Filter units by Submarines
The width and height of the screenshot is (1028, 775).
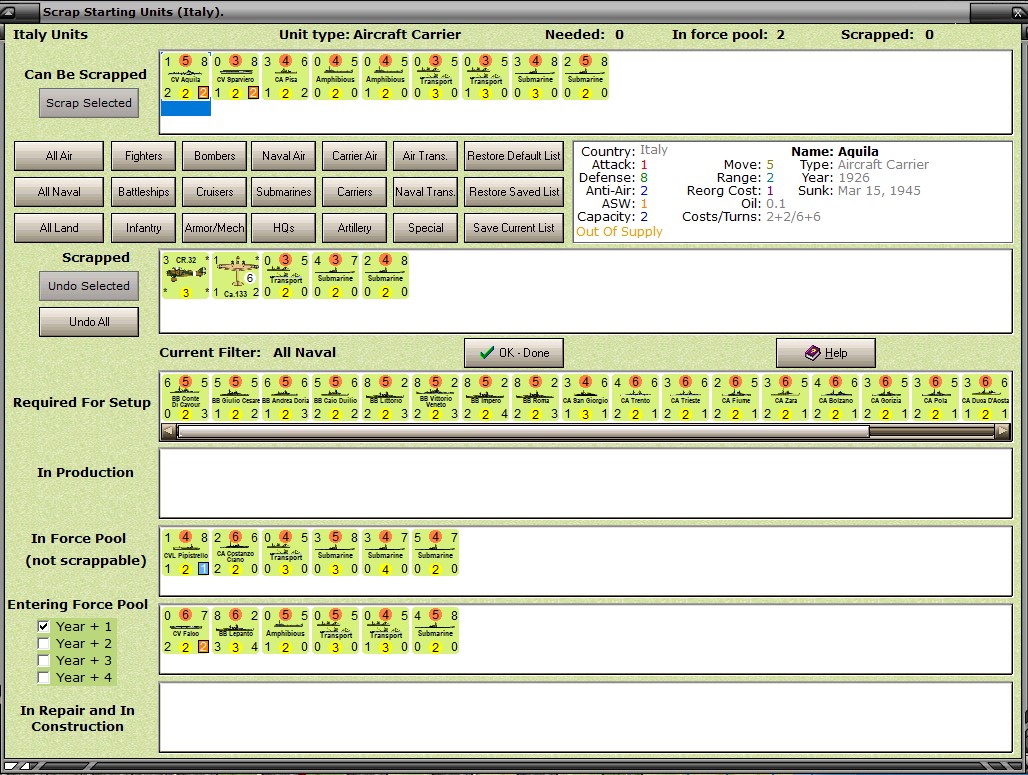284,192
